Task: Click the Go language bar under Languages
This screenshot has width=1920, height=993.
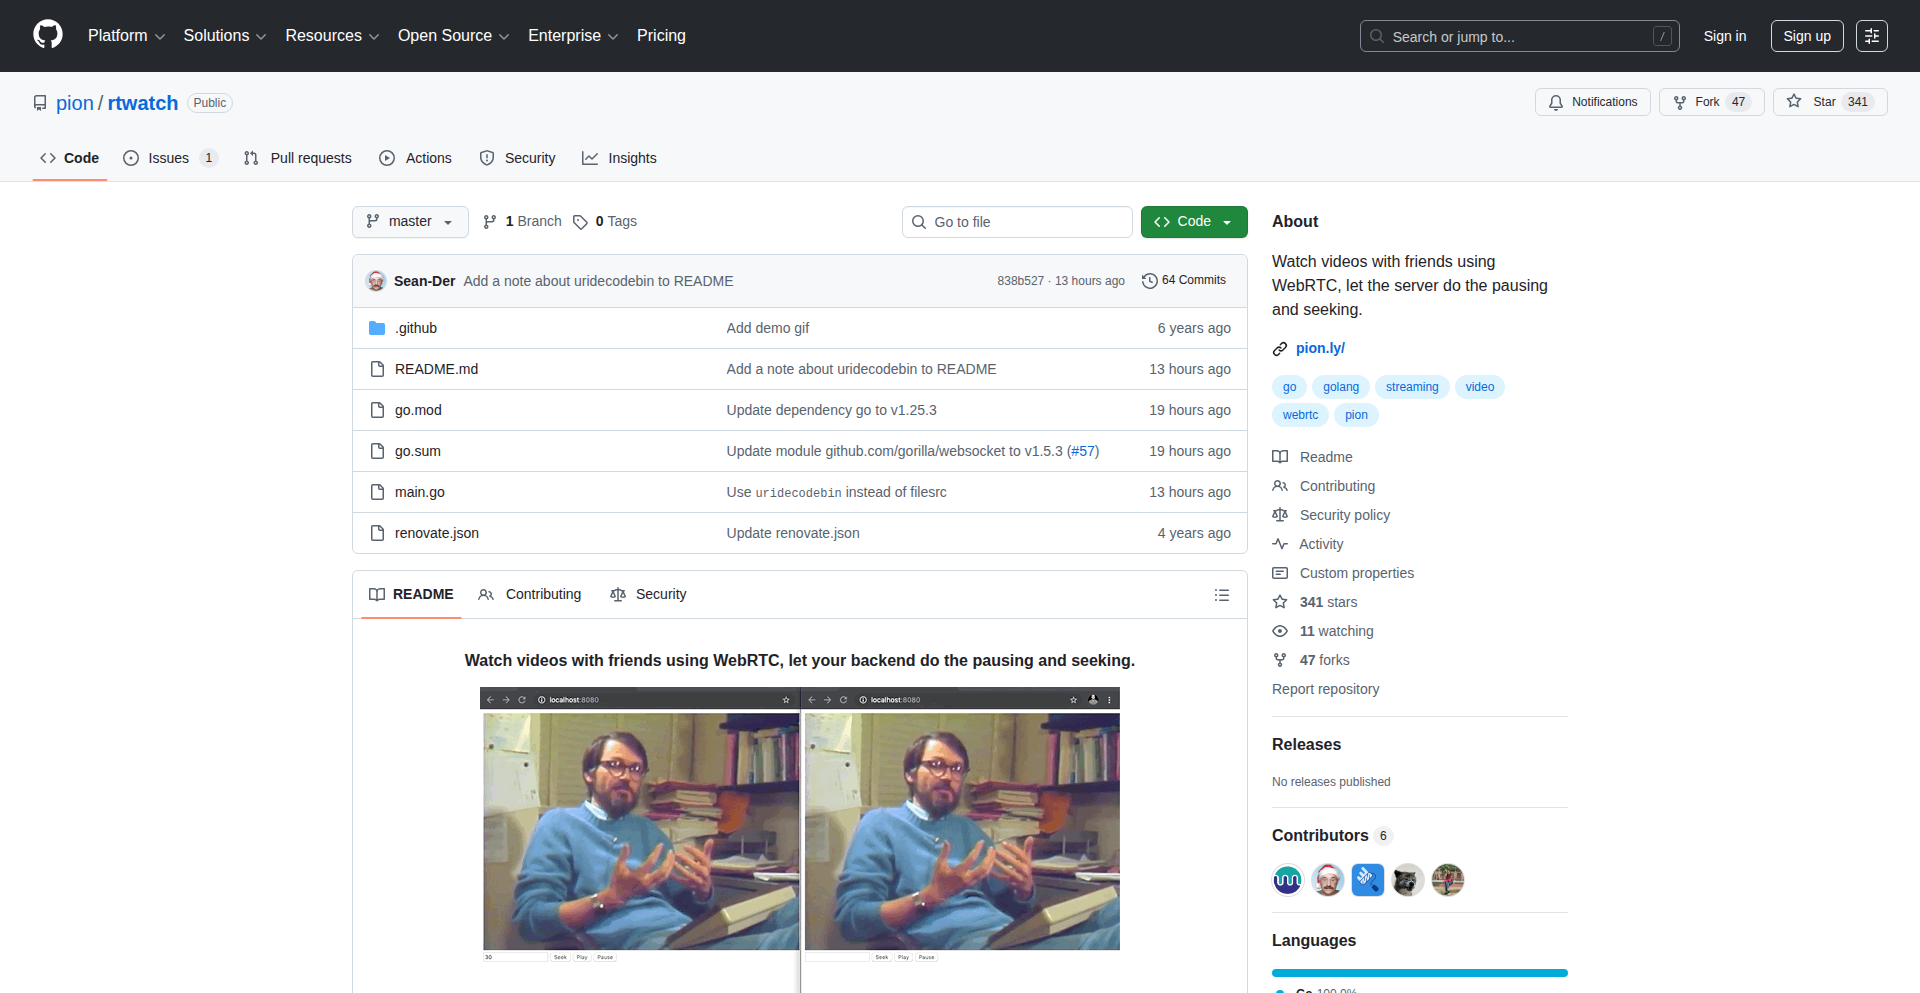Action: coord(1418,972)
